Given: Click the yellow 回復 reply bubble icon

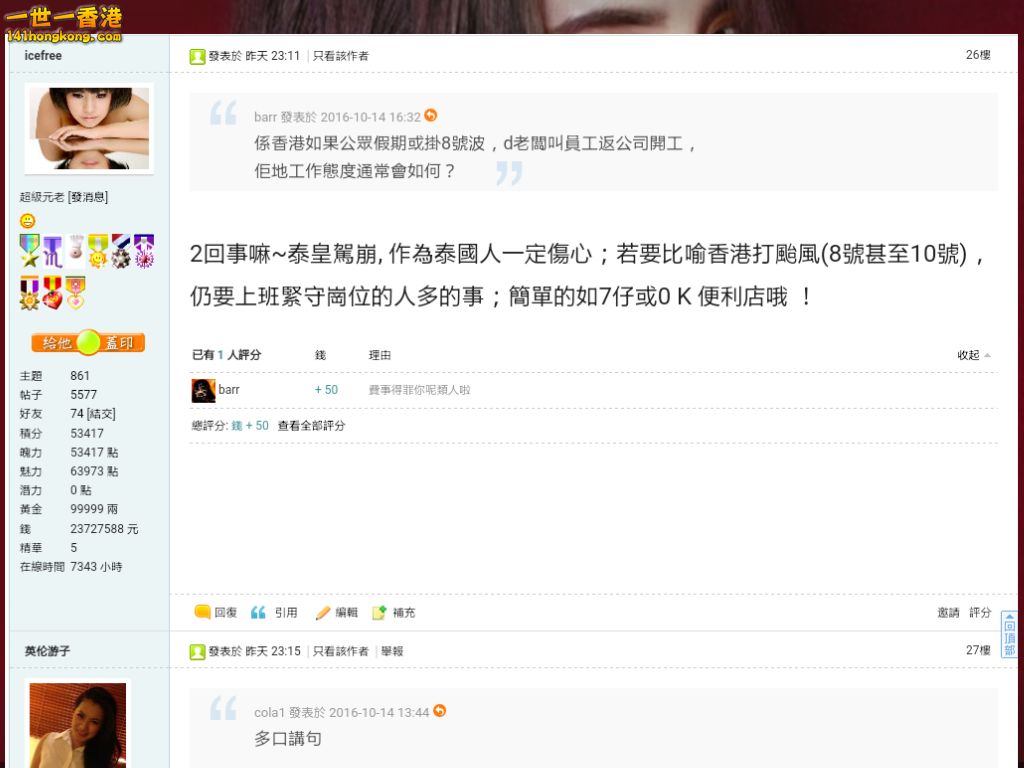Looking at the screenshot, I should tap(202, 612).
